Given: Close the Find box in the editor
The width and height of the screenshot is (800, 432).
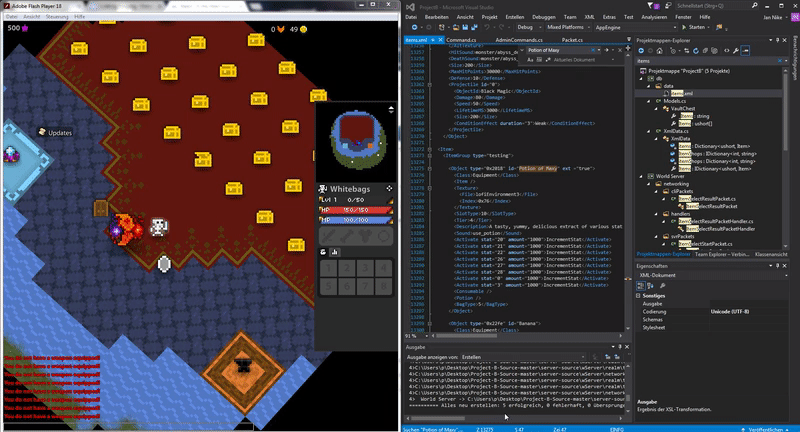Looking at the screenshot, I should click(620, 50).
